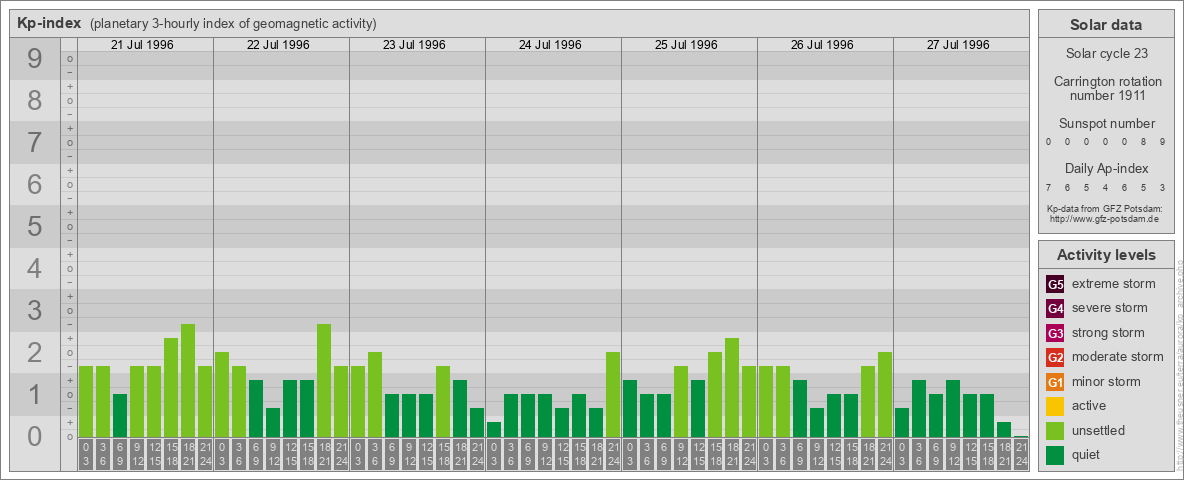
Task: Click the 21 Jul 18-21 hour bar
Action: (188, 381)
